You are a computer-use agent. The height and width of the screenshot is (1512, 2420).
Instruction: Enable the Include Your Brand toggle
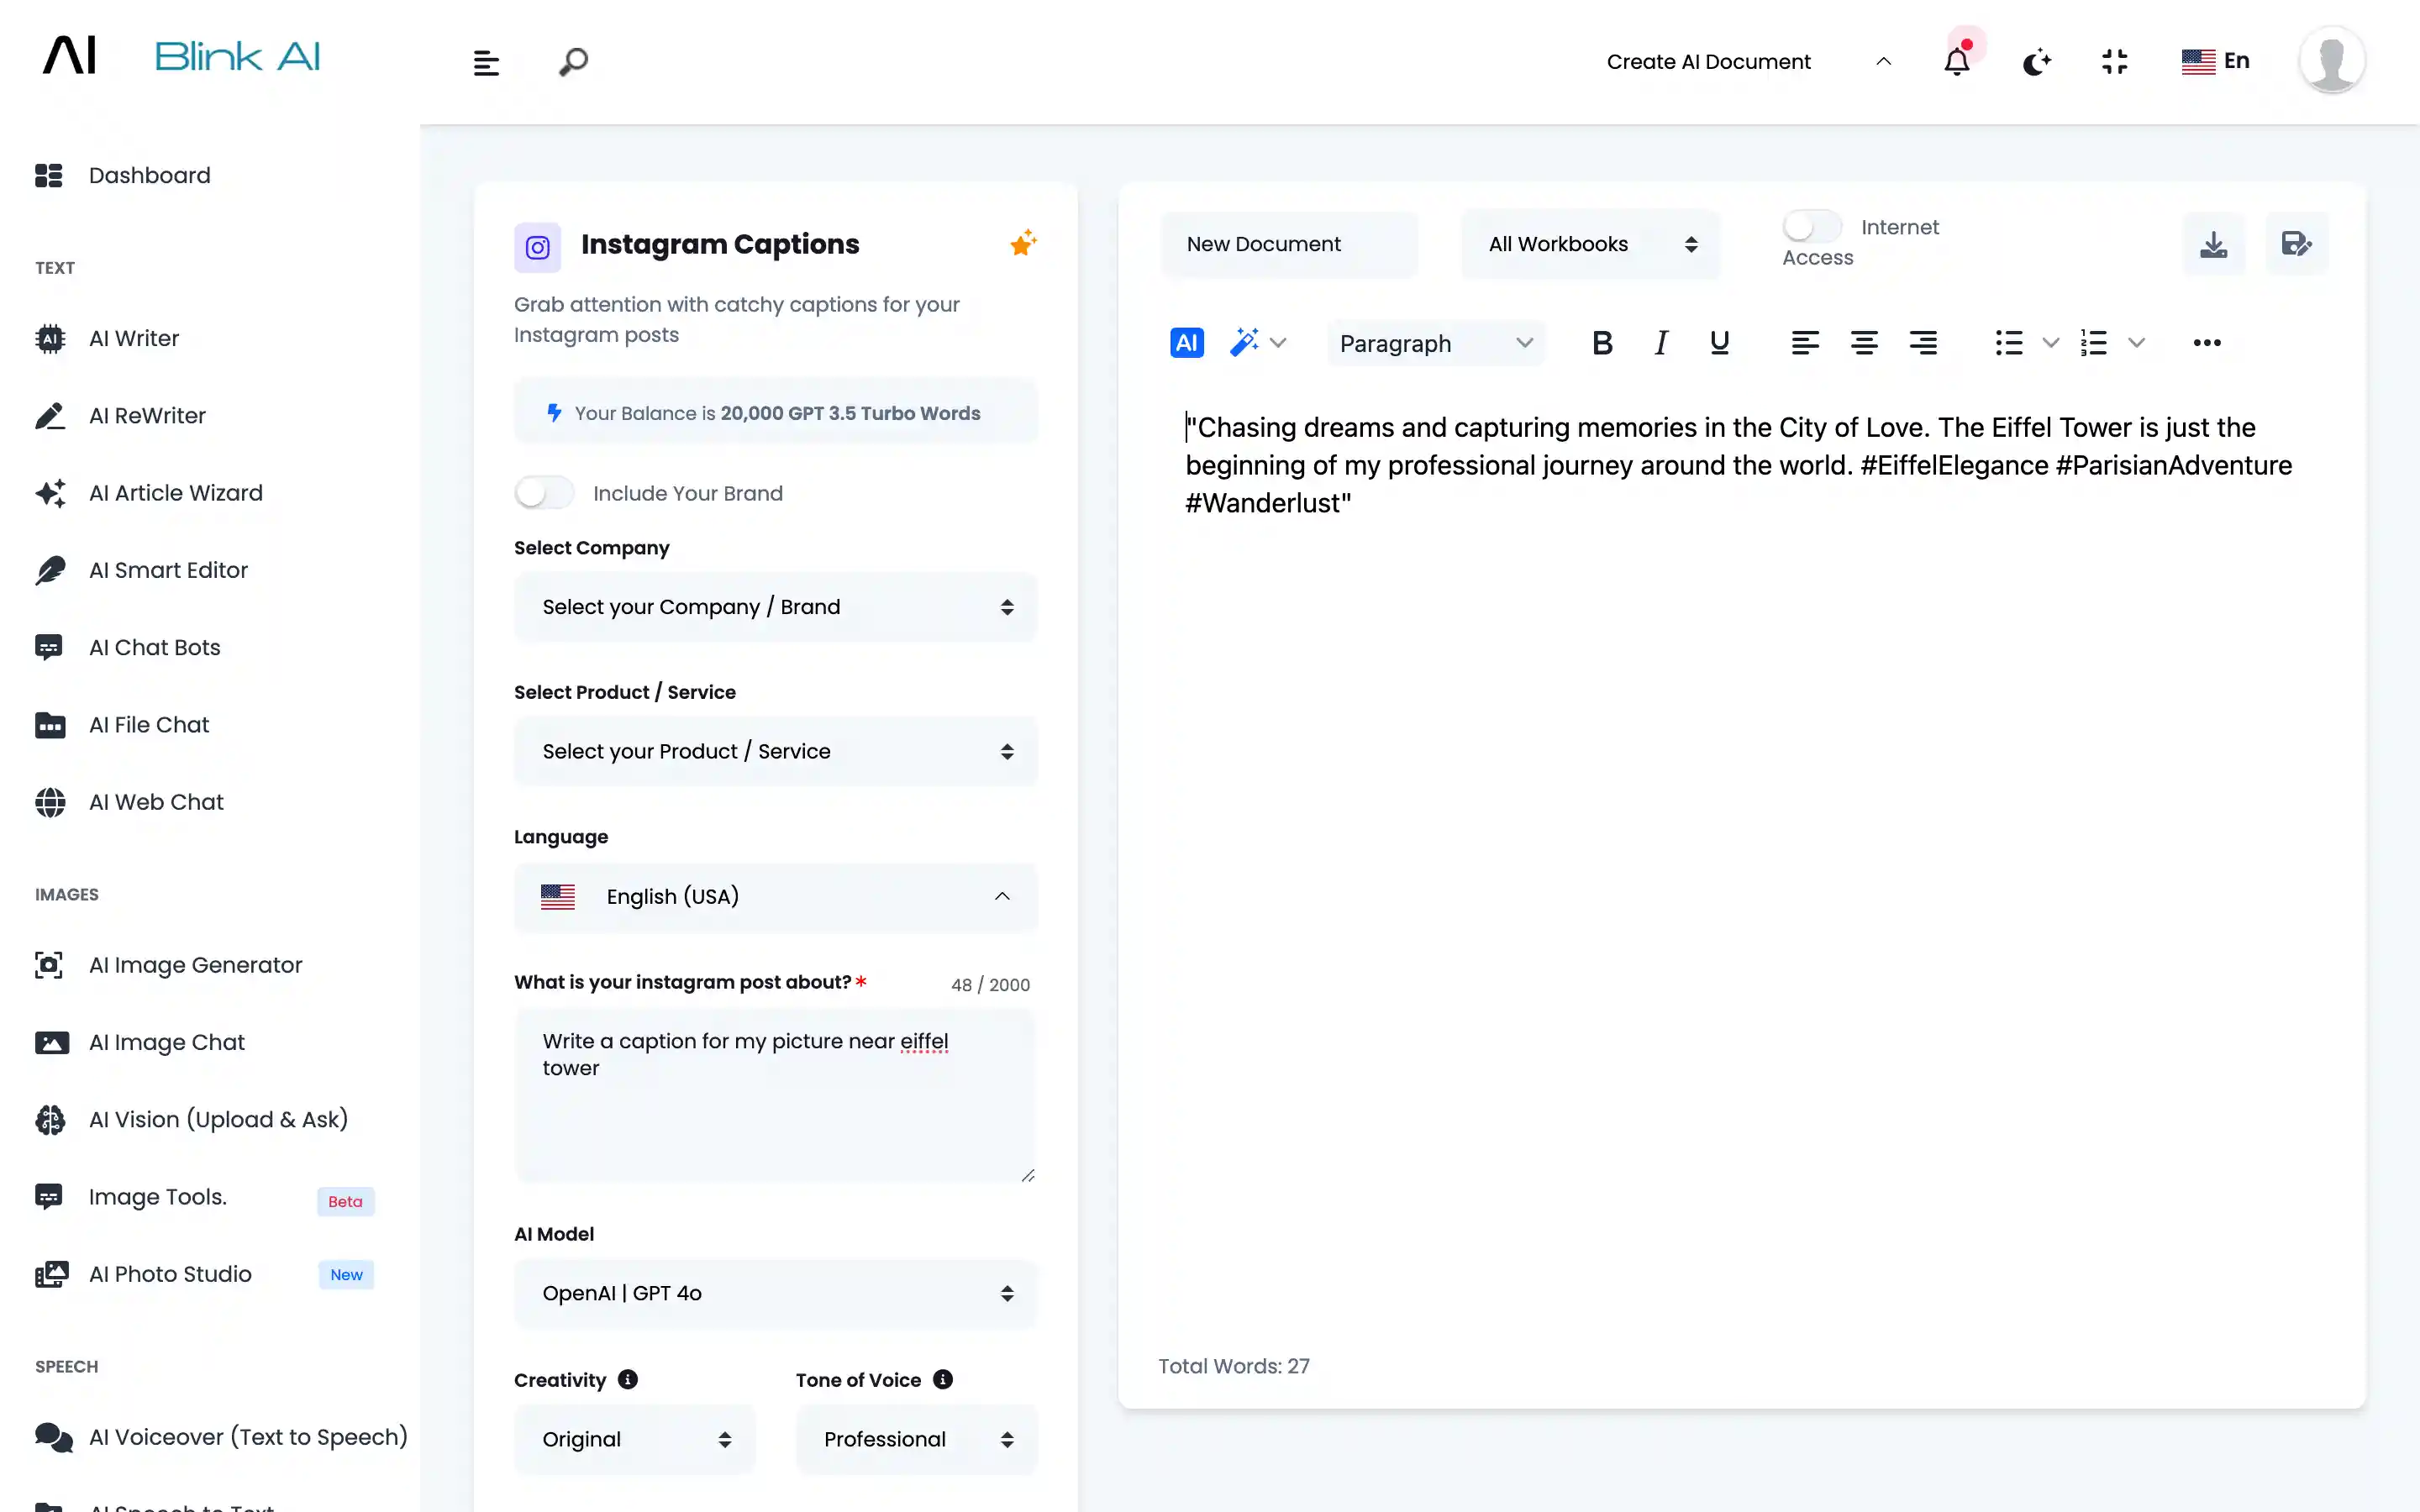(x=544, y=493)
